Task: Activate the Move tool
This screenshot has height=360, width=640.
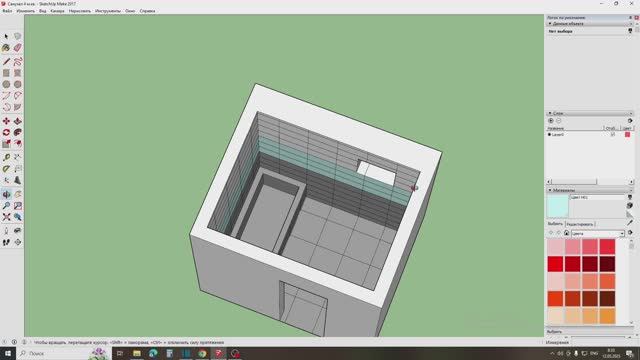Action: (x=6, y=121)
